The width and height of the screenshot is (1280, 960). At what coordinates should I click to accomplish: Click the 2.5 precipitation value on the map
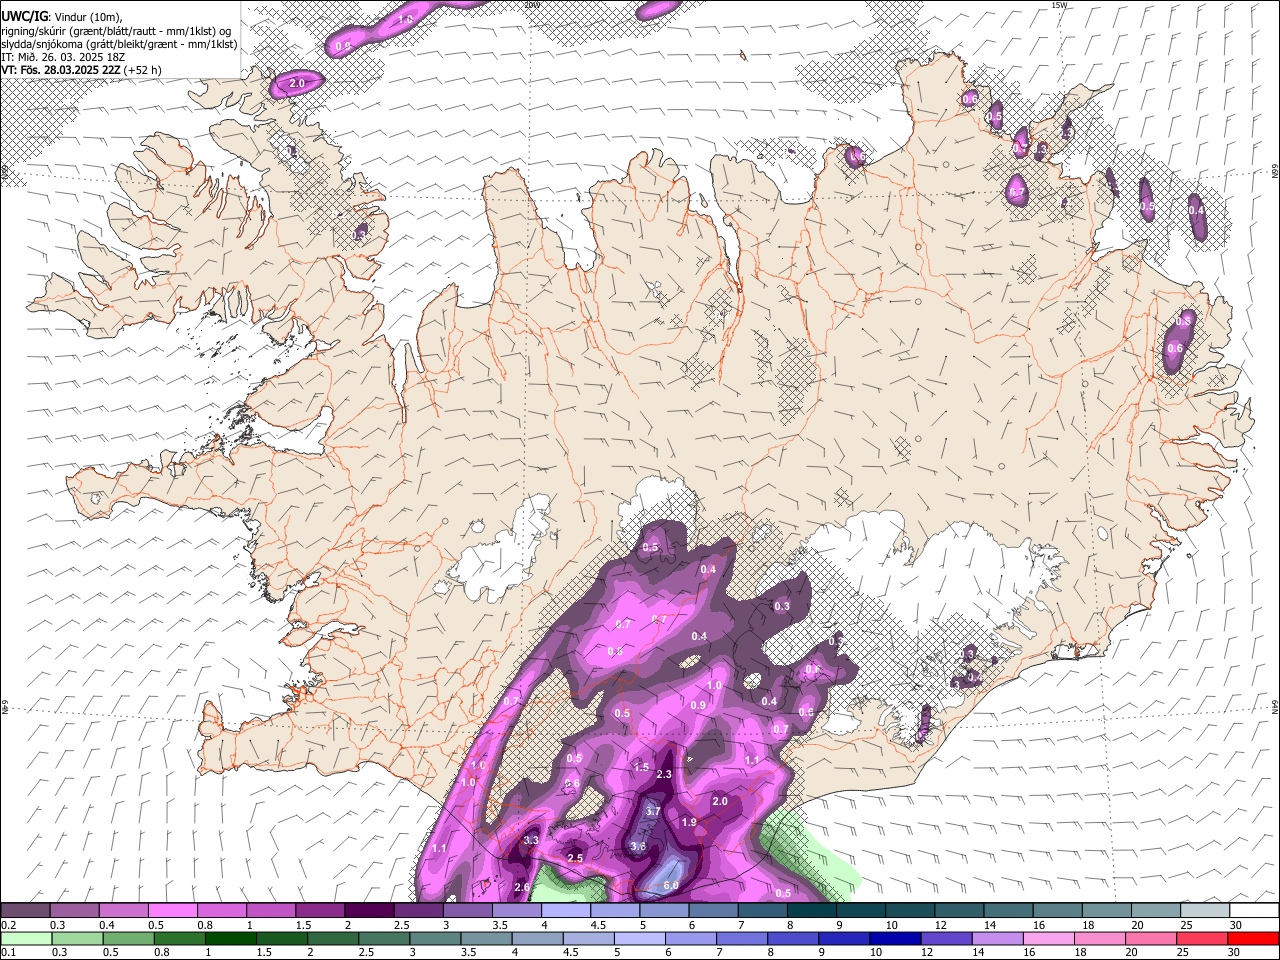(x=575, y=859)
